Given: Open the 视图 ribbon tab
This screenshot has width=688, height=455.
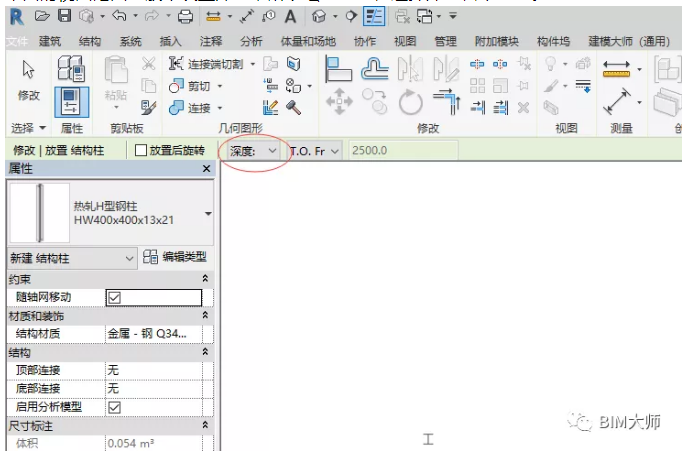Looking at the screenshot, I should [405, 42].
